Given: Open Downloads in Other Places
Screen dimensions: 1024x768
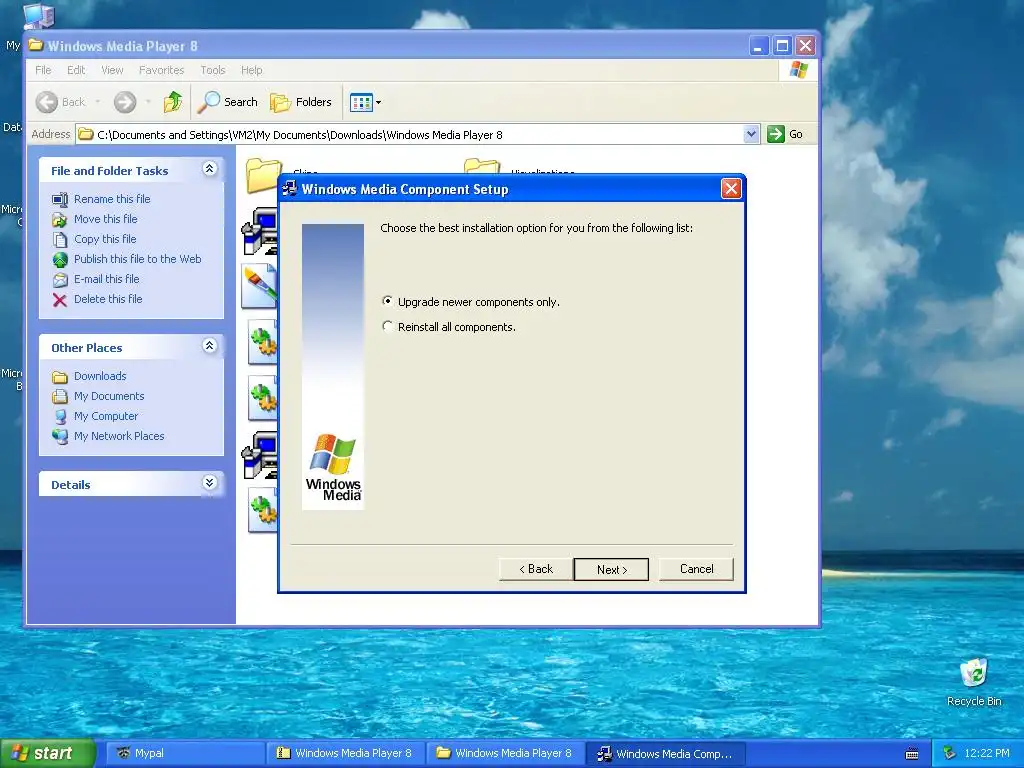Looking at the screenshot, I should [100, 376].
